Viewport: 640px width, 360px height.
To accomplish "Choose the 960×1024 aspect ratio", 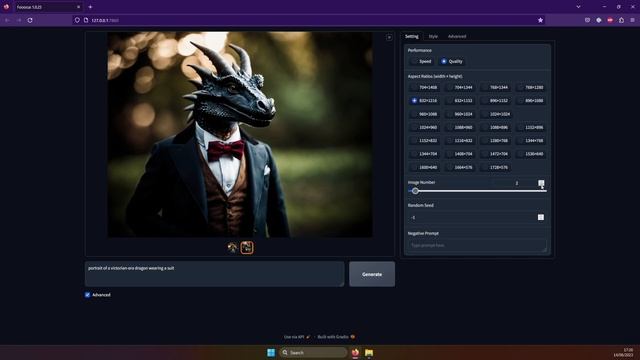I will (x=460, y=114).
